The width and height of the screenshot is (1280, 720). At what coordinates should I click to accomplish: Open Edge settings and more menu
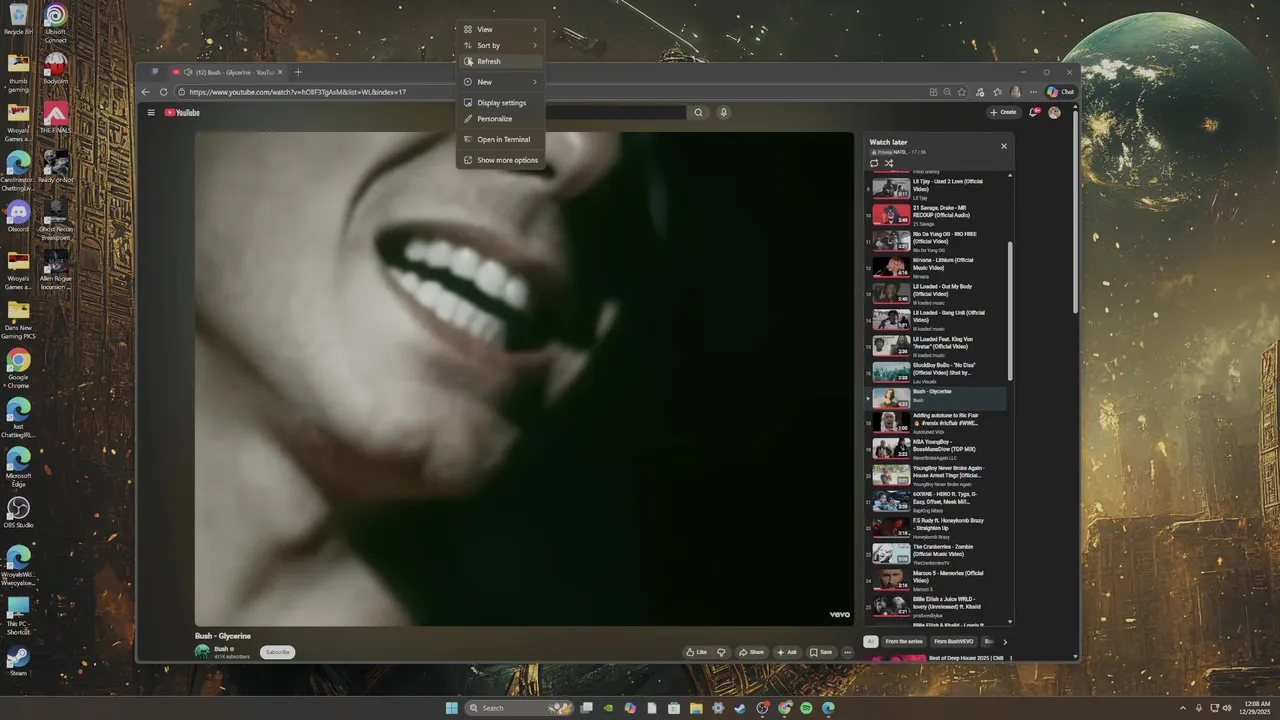tap(1034, 92)
